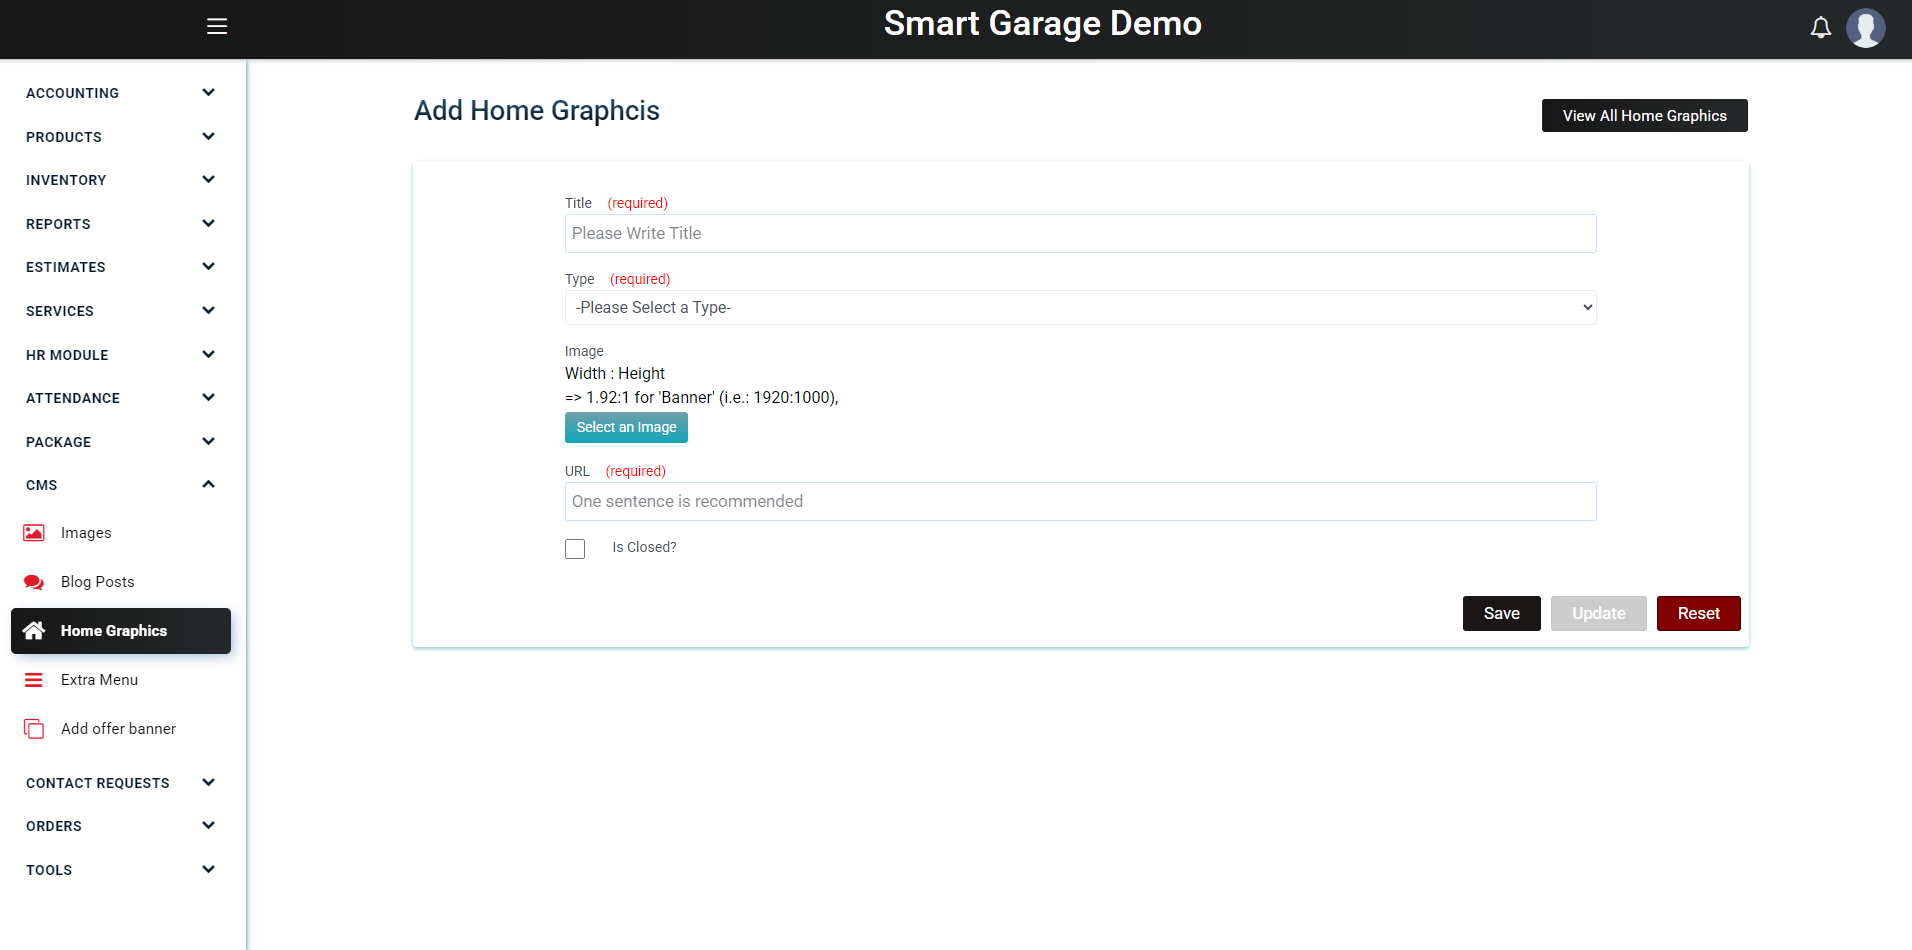Click the Extra Menu lines icon

34,680
